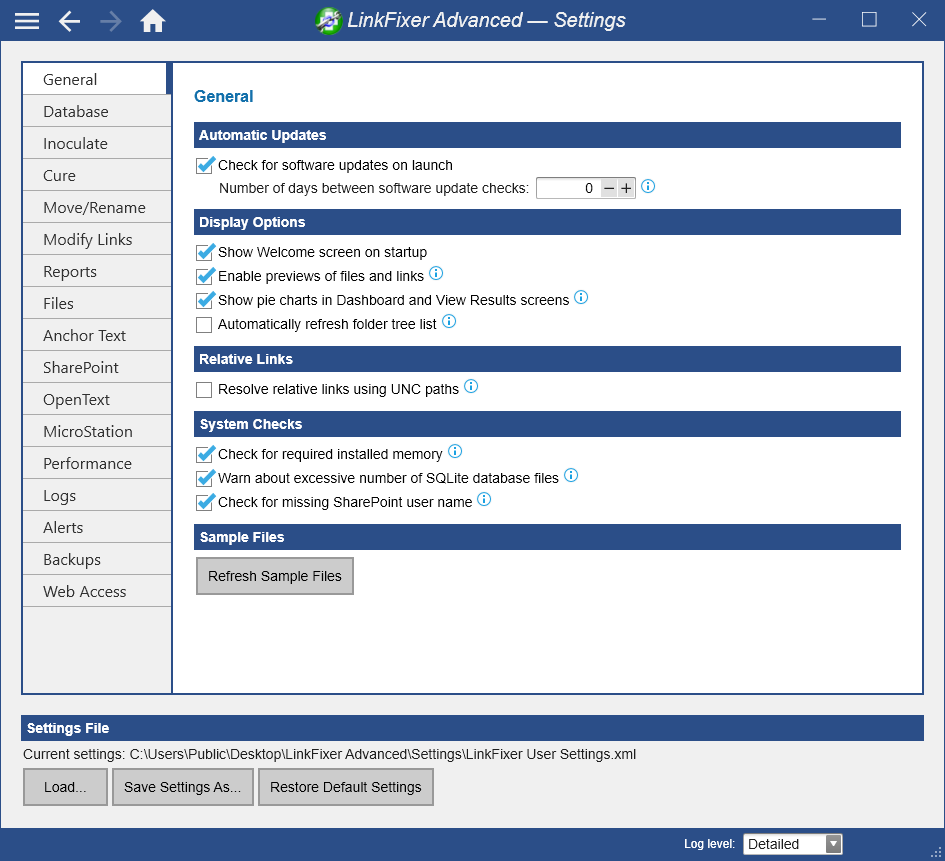The image size is (945, 861).
Task: Open the OpenText settings tab
Action: click(97, 399)
